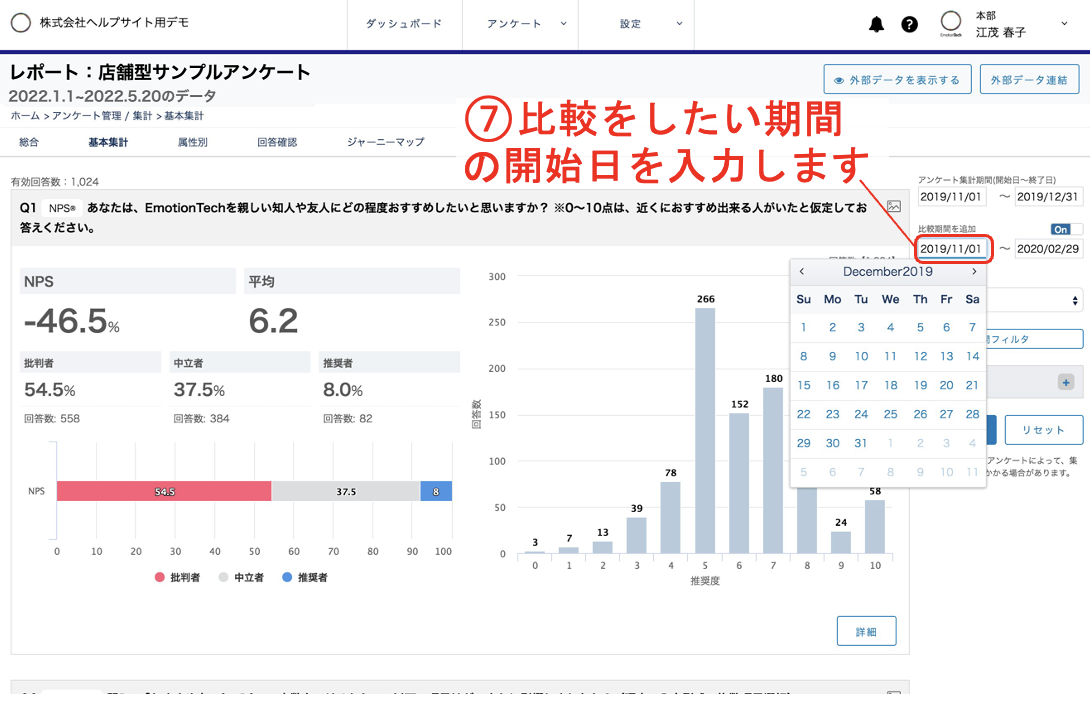Click the リセット button
Viewport: 1090px width, 724px height.
tap(1043, 429)
